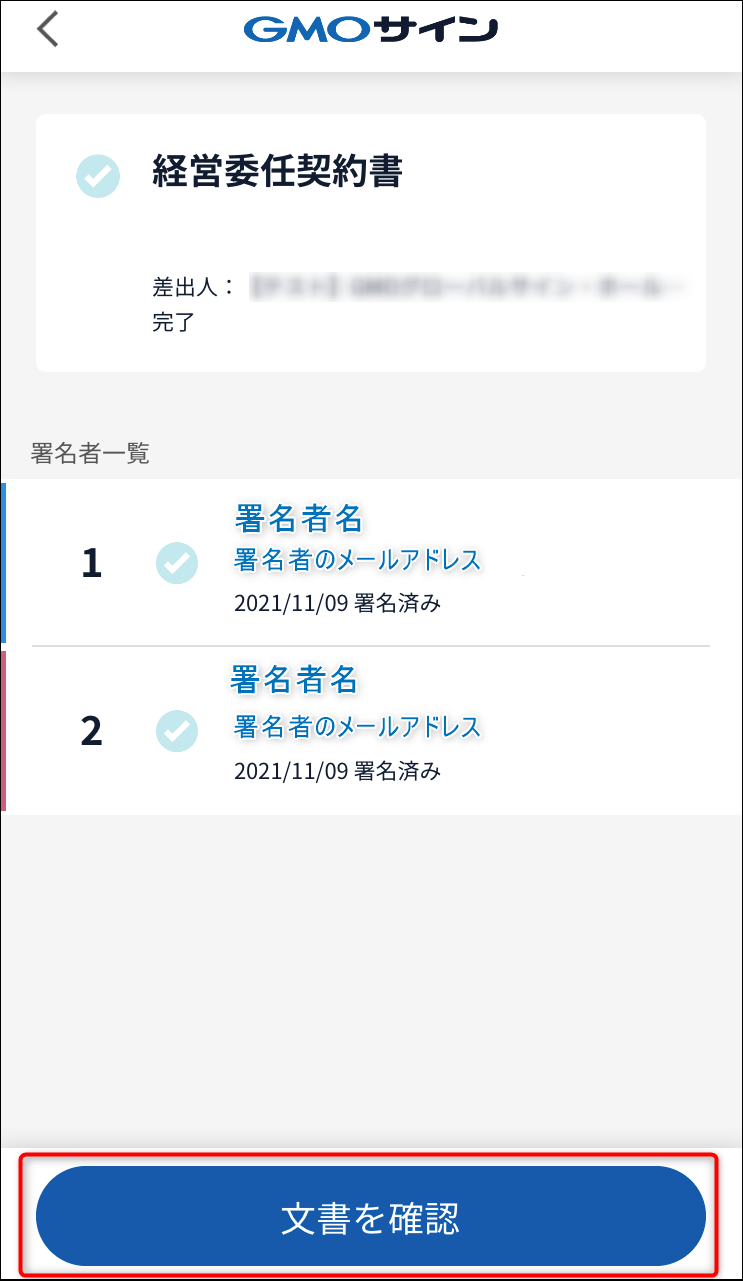743x1281 pixels.
Task: Select the document summary card
Action: (371, 243)
